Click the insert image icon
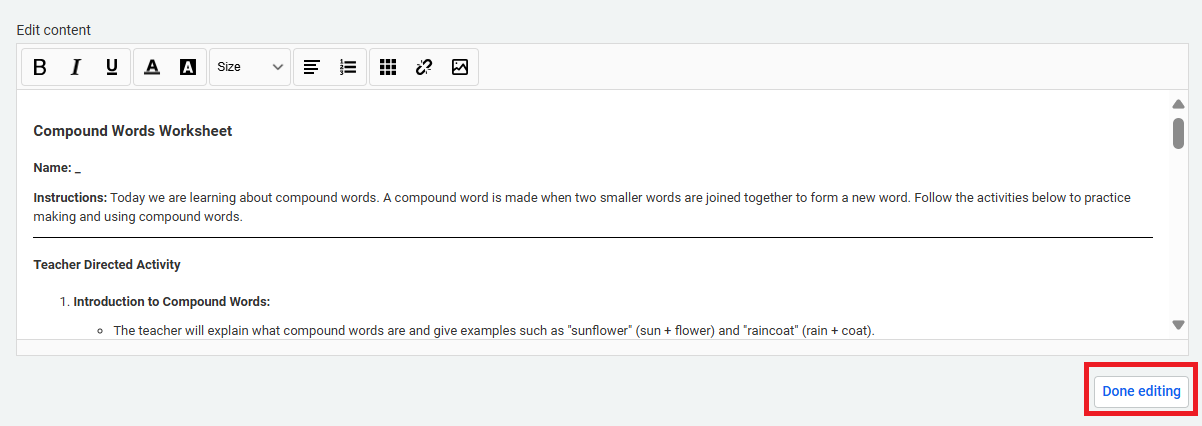Viewport: 1202px width, 426px height. coord(460,67)
